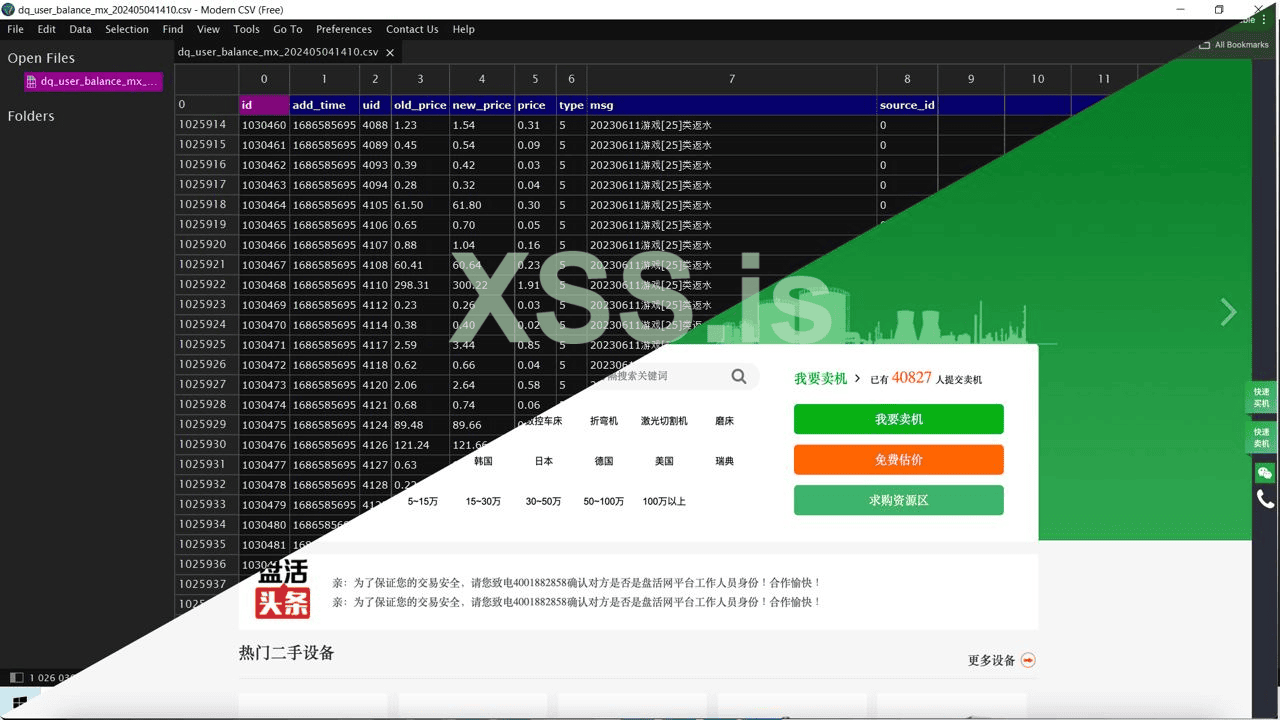This screenshot has width=1280, height=720.
Task: Choose the 美国 country filter
Action: (x=664, y=461)
